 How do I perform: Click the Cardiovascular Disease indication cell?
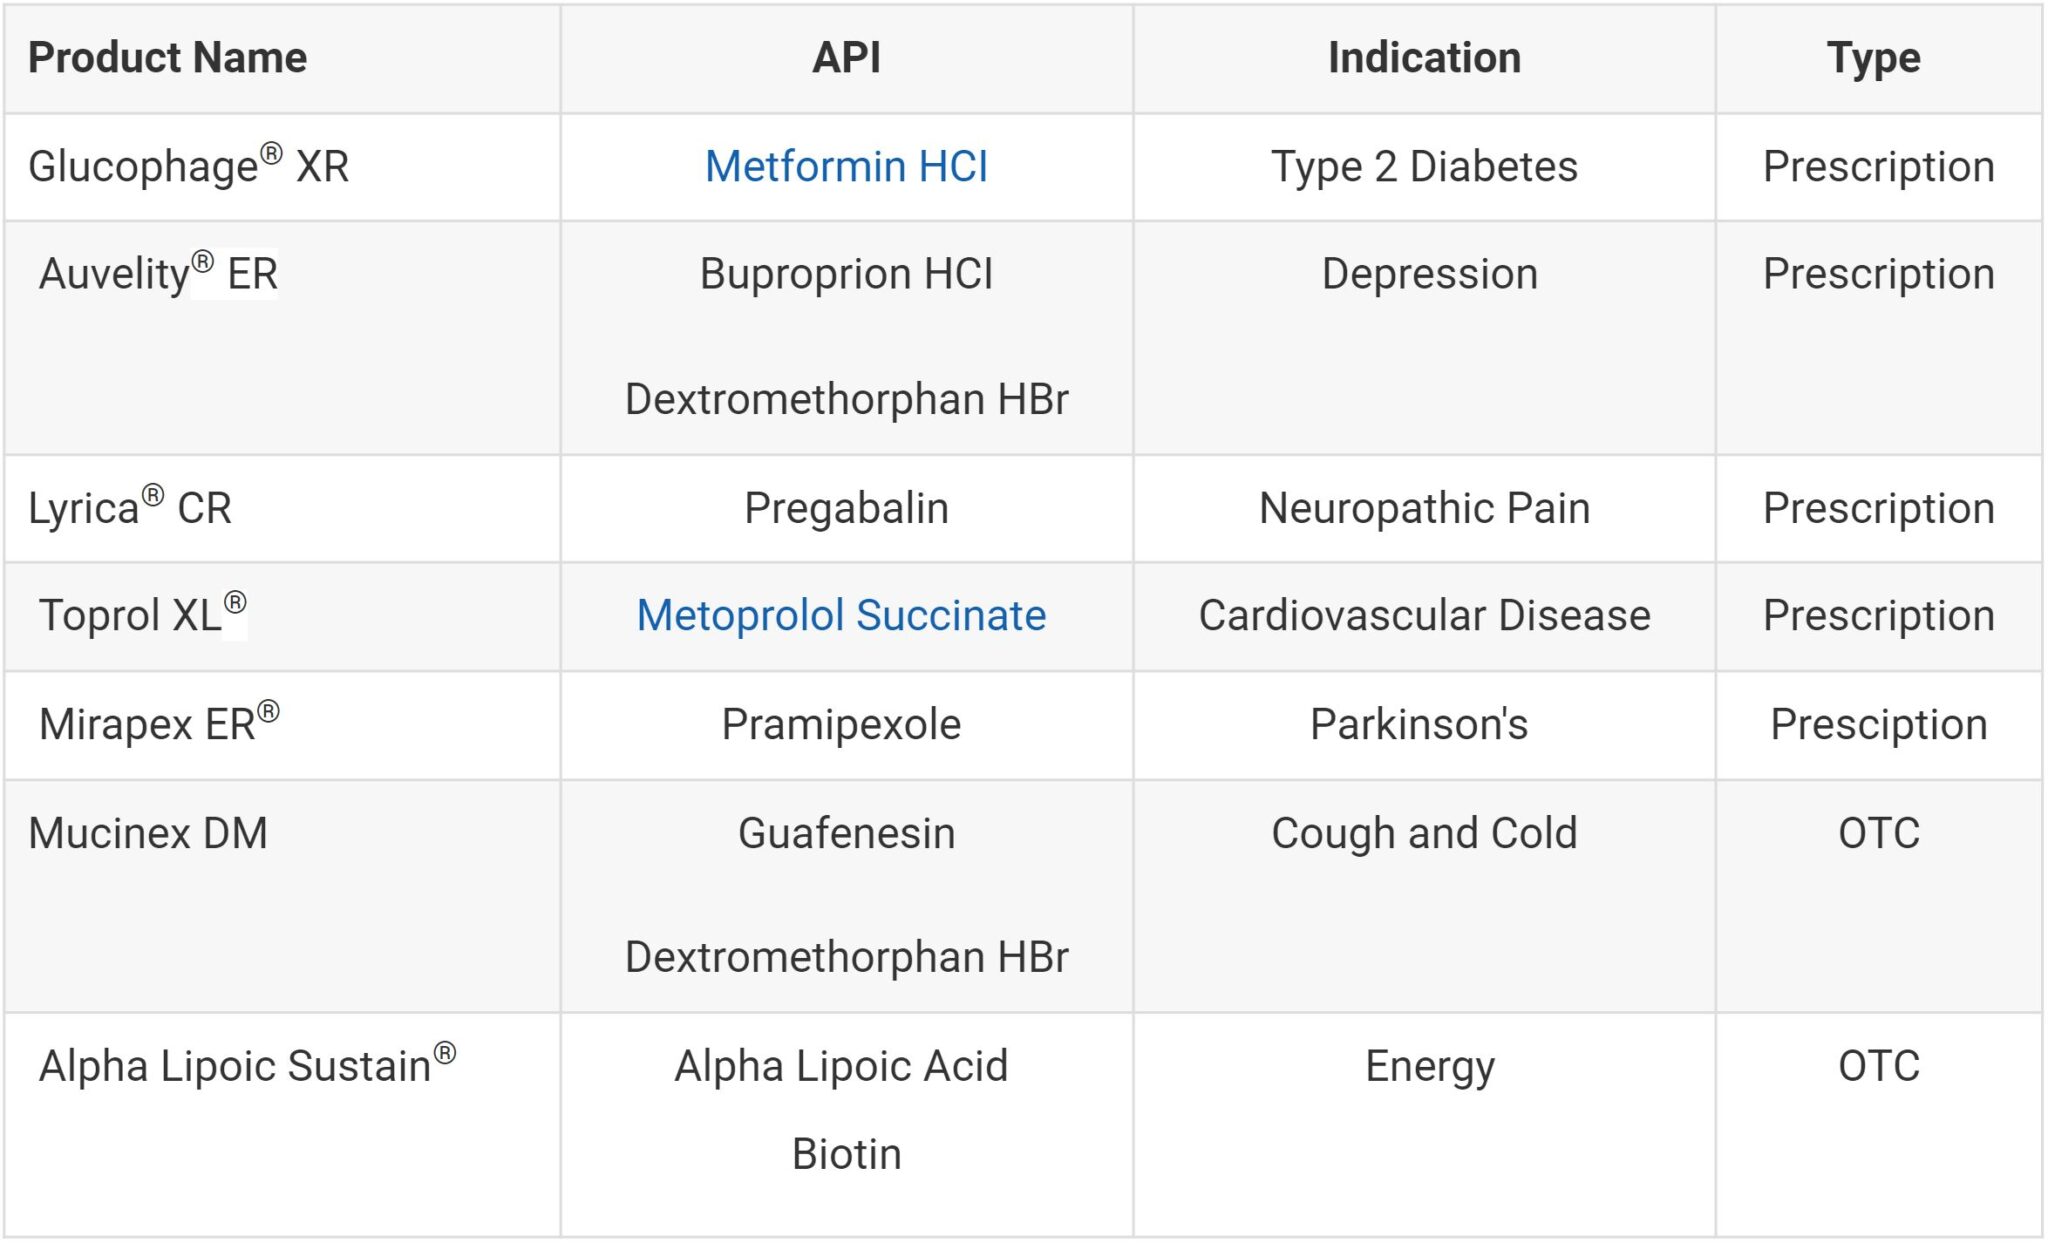(x=1424, y=615)
